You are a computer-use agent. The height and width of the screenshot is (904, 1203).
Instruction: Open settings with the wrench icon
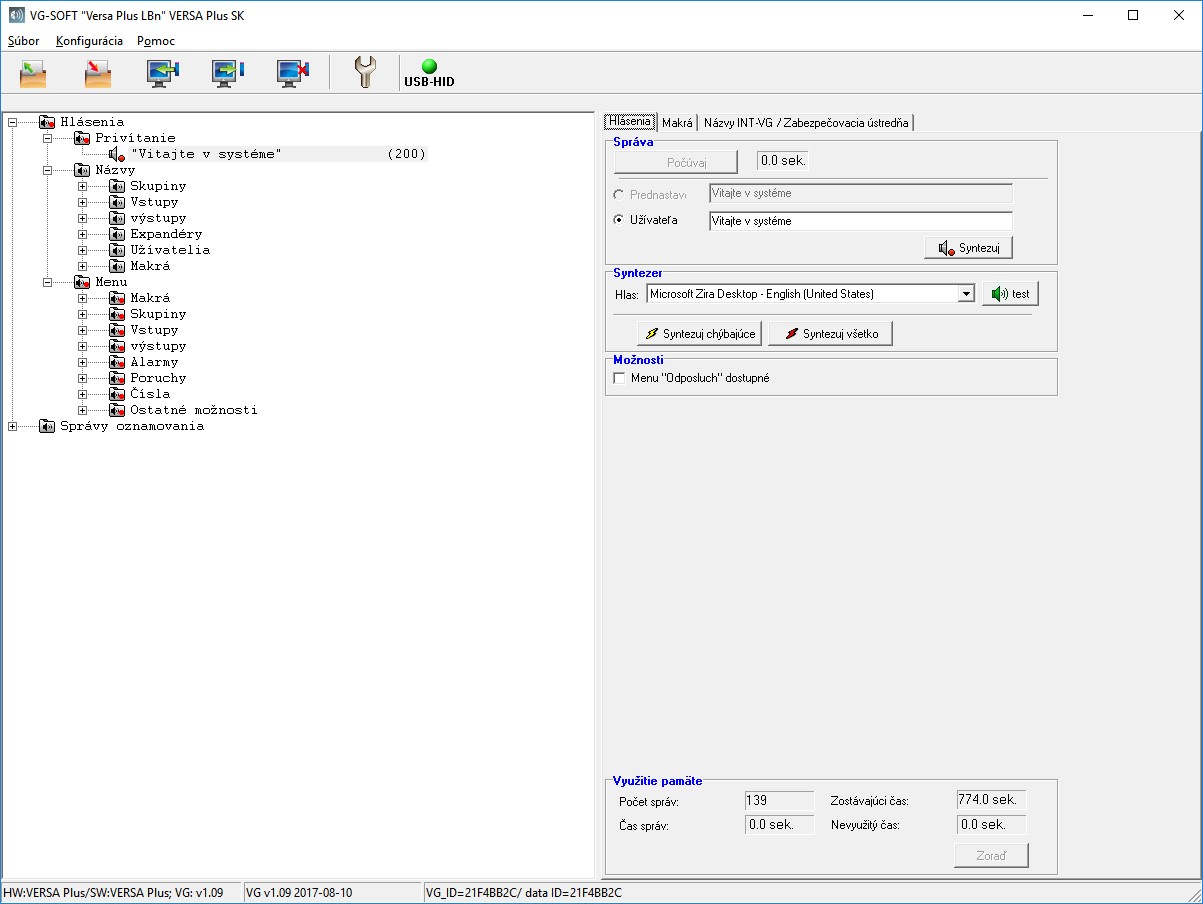tap(365, 73)
